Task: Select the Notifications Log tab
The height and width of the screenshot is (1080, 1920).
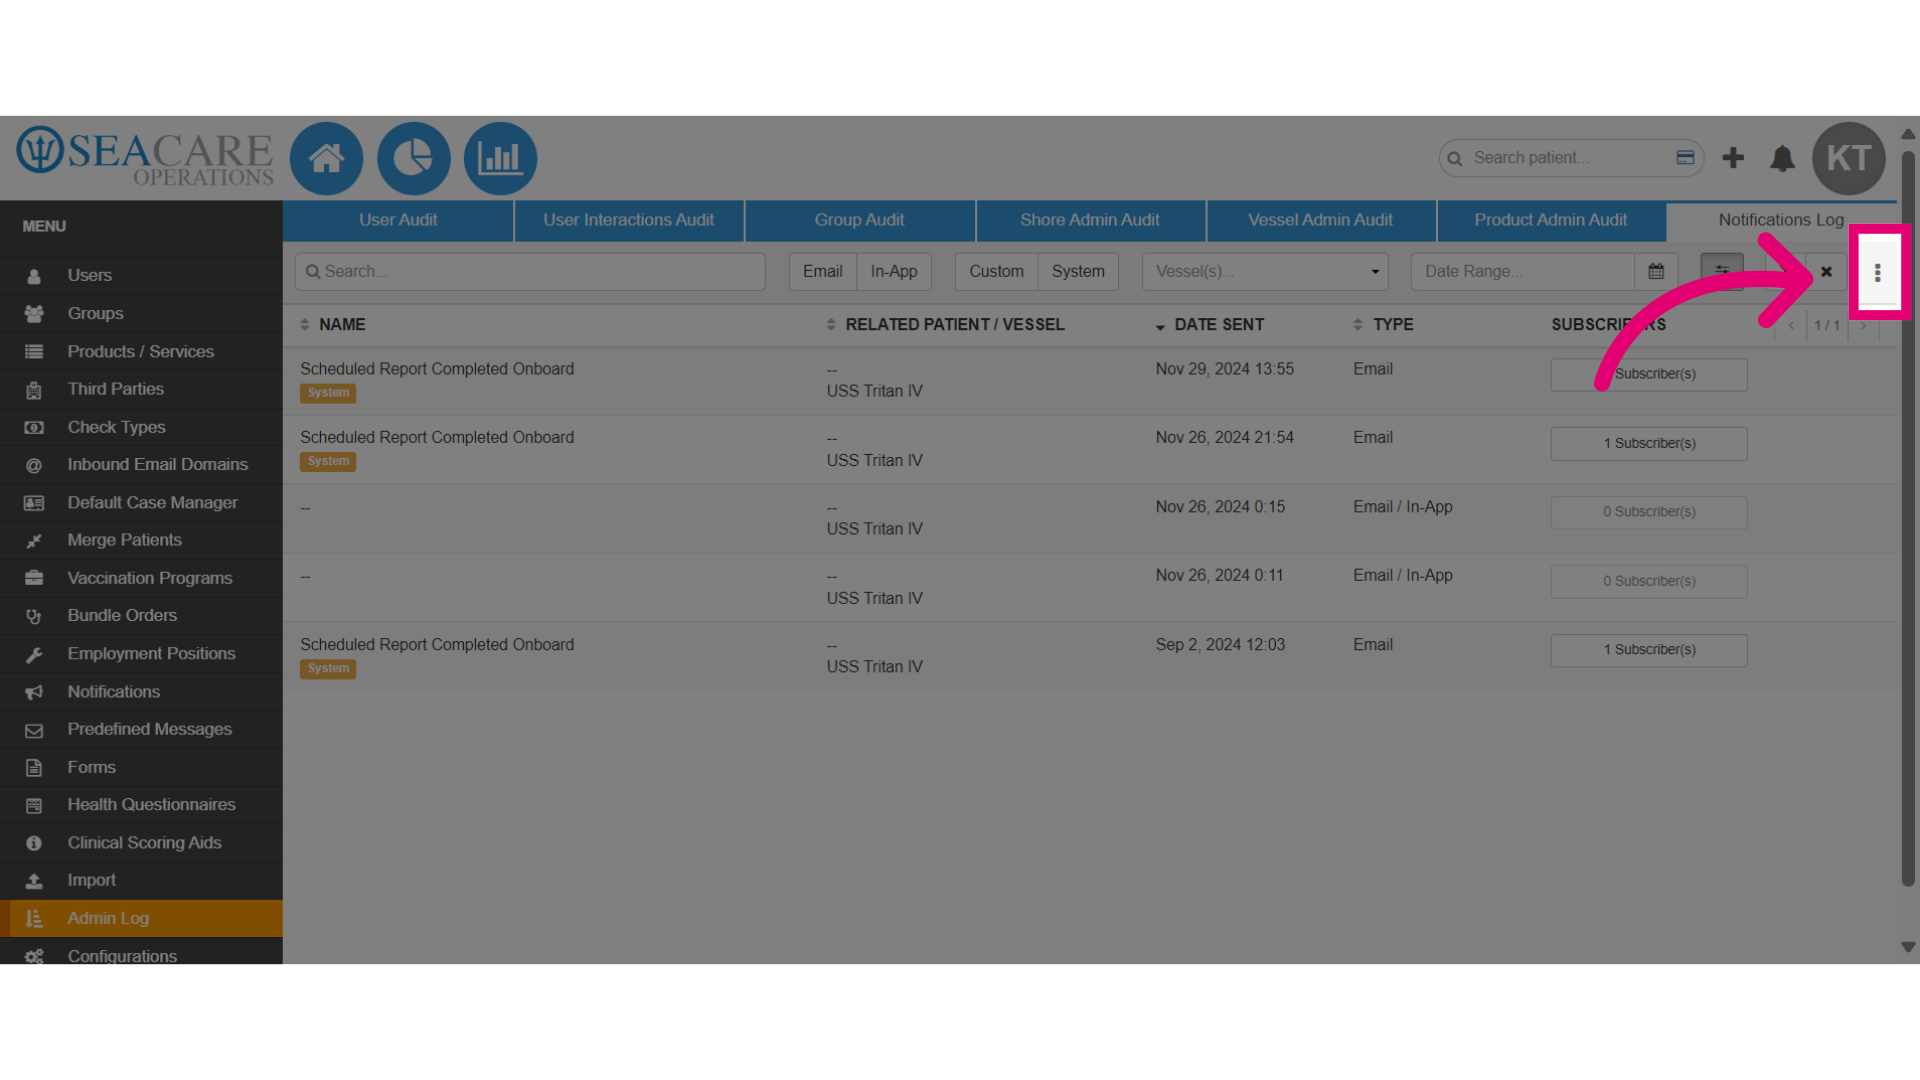Action: (1781, 220)
